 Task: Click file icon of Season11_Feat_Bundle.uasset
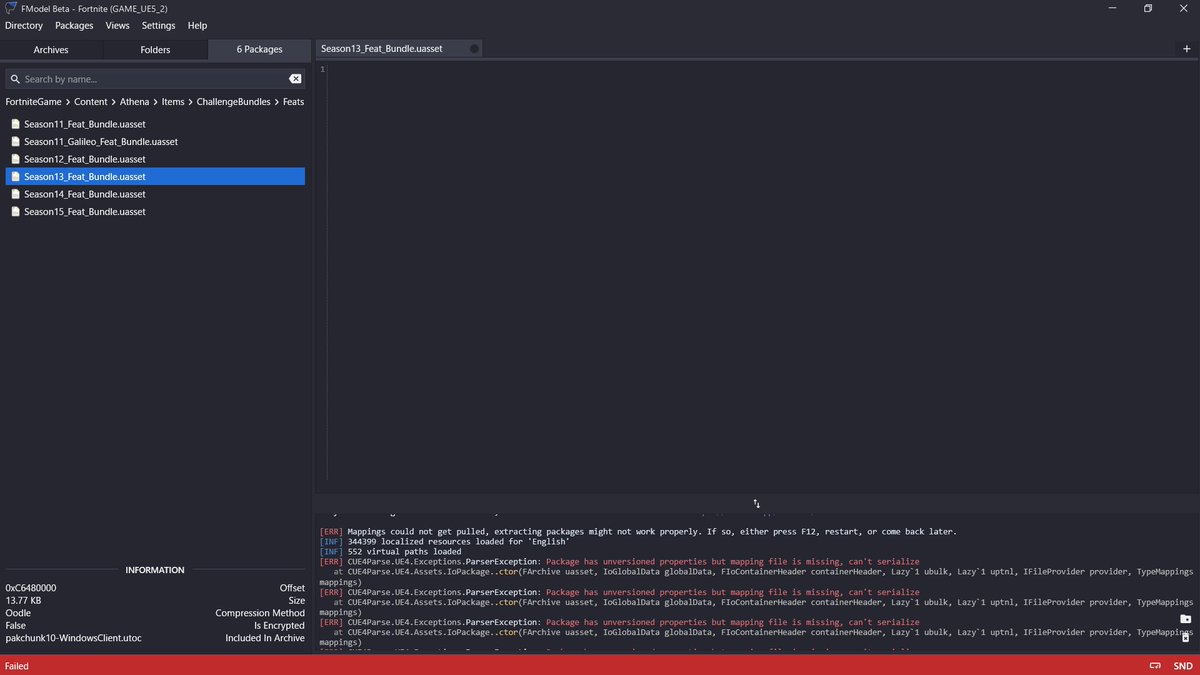[15, 124]
